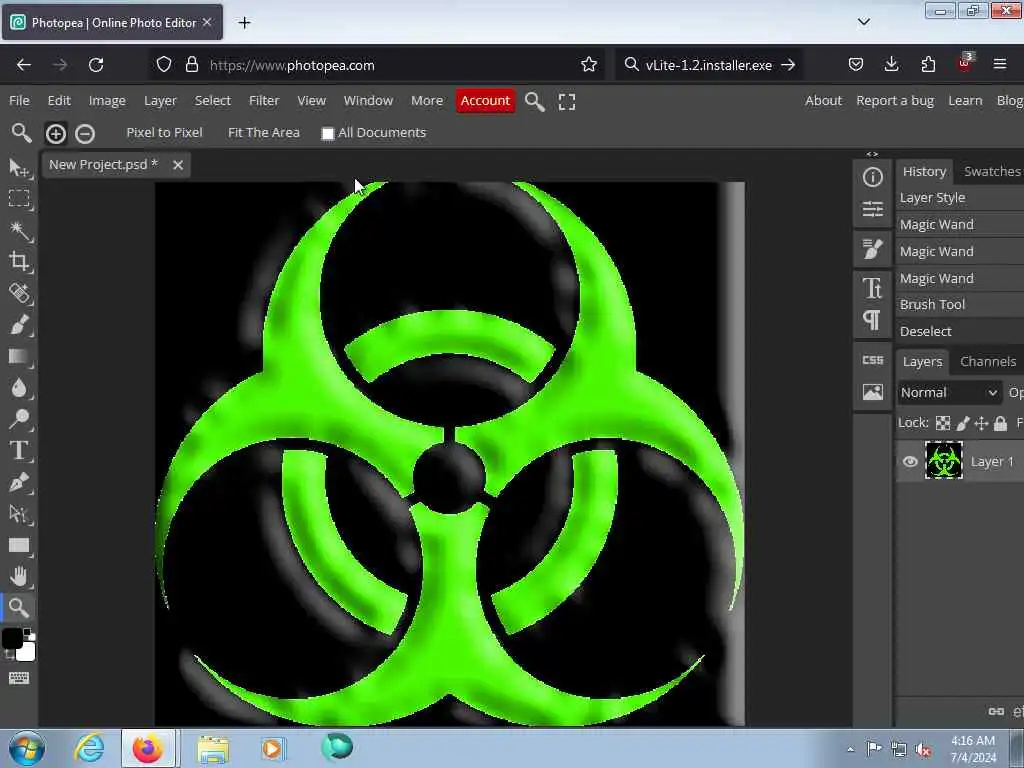Click the search magnifier icon in menu bar

click(x=535, y=102)
